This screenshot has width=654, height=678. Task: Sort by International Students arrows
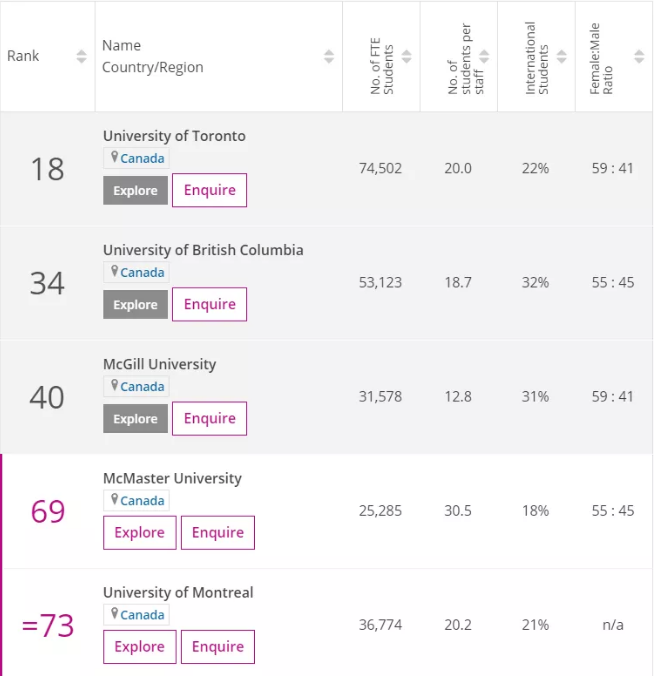[561, 56]
